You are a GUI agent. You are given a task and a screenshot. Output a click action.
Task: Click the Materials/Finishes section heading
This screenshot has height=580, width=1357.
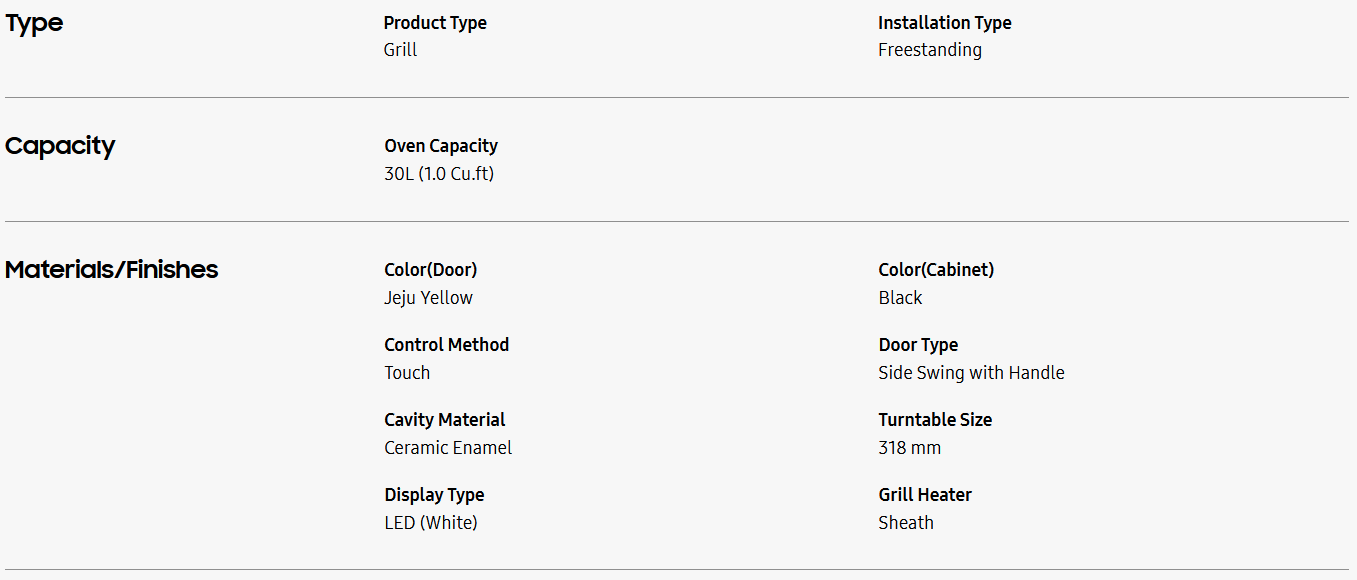tap(111, 270)
